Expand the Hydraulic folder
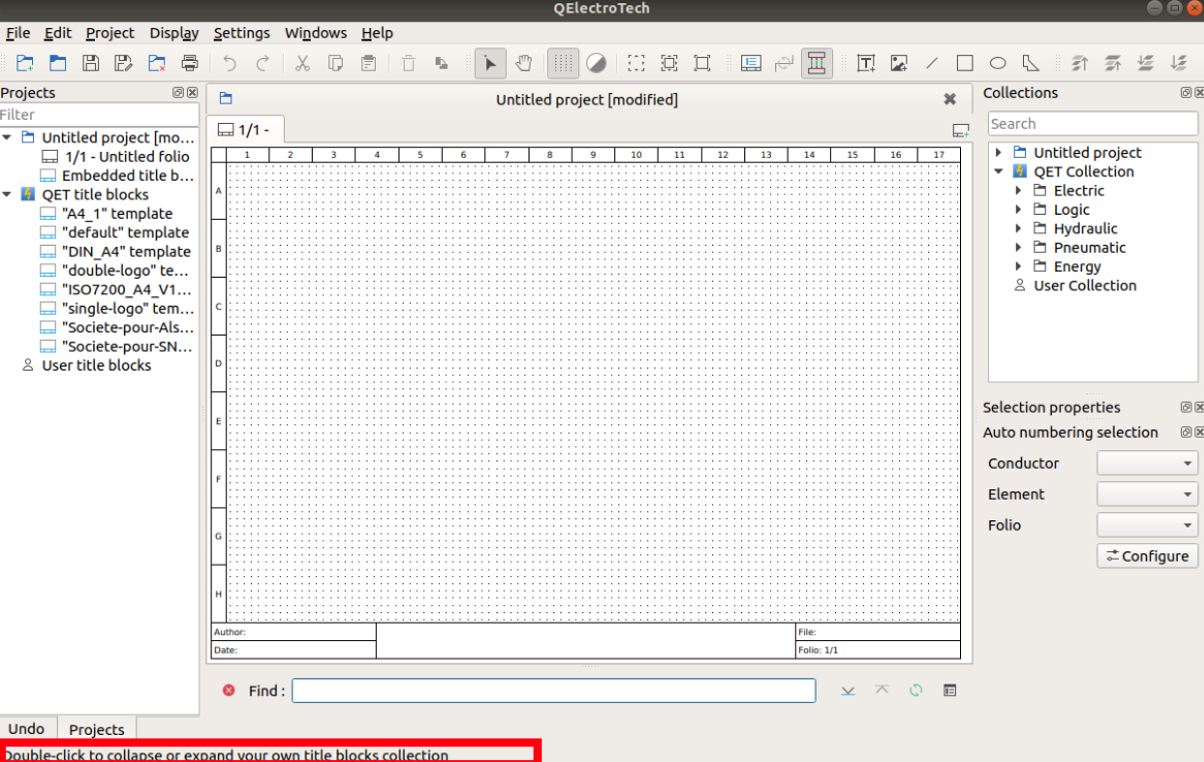Viewport: 1204px width, 762px height. pos(1018,228)
